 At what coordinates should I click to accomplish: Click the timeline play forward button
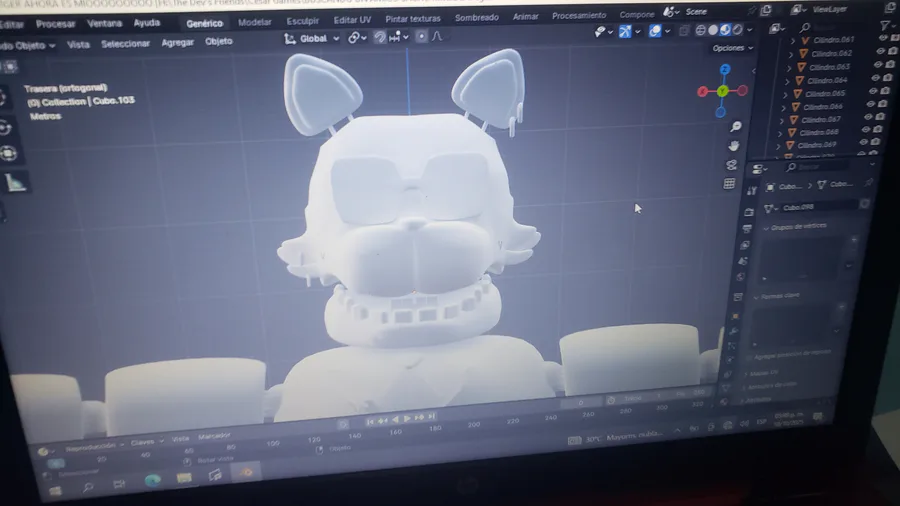tap(408, 419)
